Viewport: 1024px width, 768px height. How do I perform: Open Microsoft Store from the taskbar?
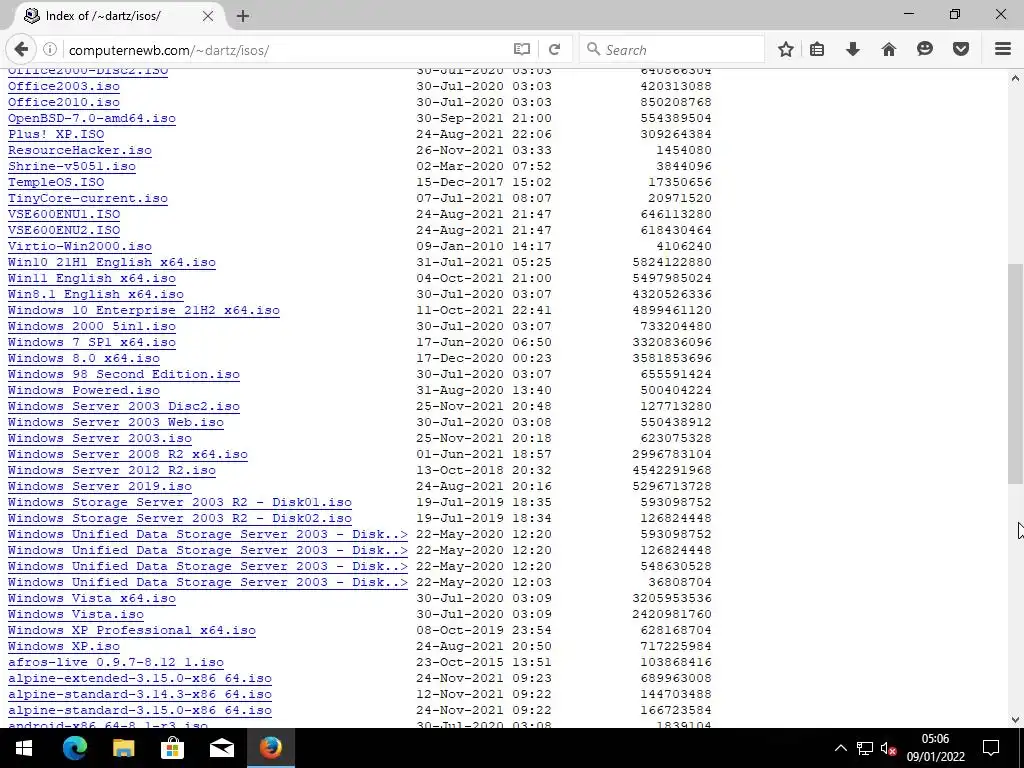[172, 748]
